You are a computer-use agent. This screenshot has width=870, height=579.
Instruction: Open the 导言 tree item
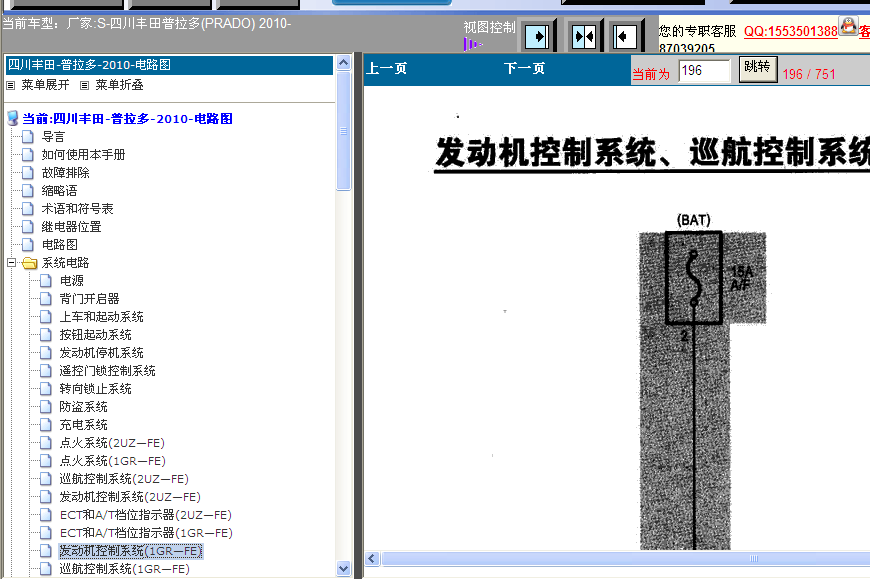(x=53, y=137)
